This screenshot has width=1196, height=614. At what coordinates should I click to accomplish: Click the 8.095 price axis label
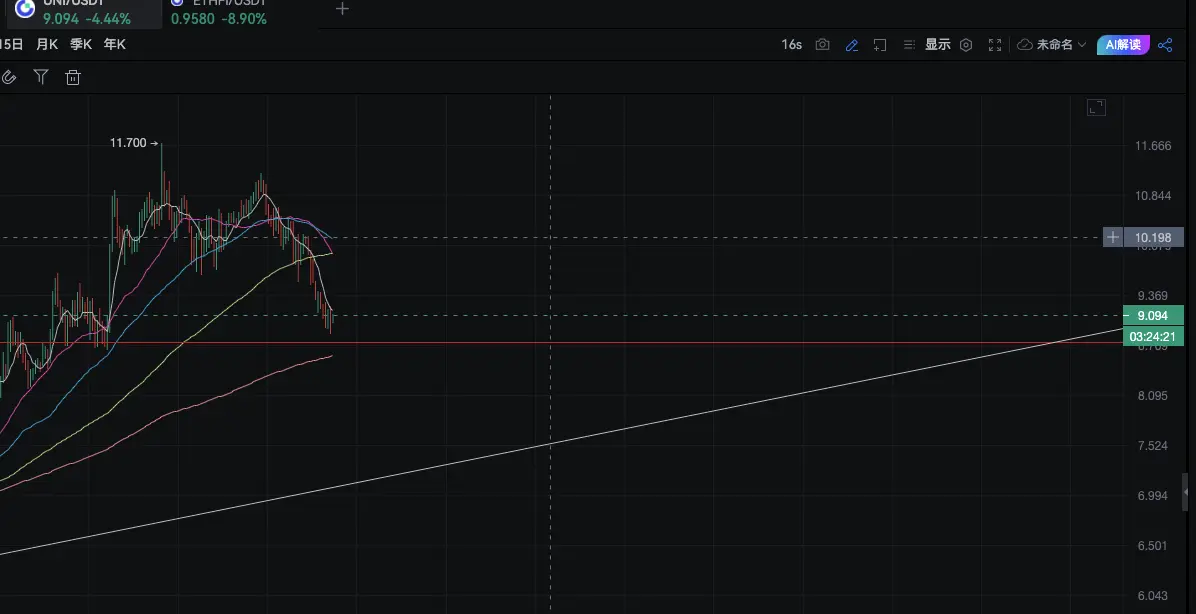pyautogui.click(x=1153, y=395)
